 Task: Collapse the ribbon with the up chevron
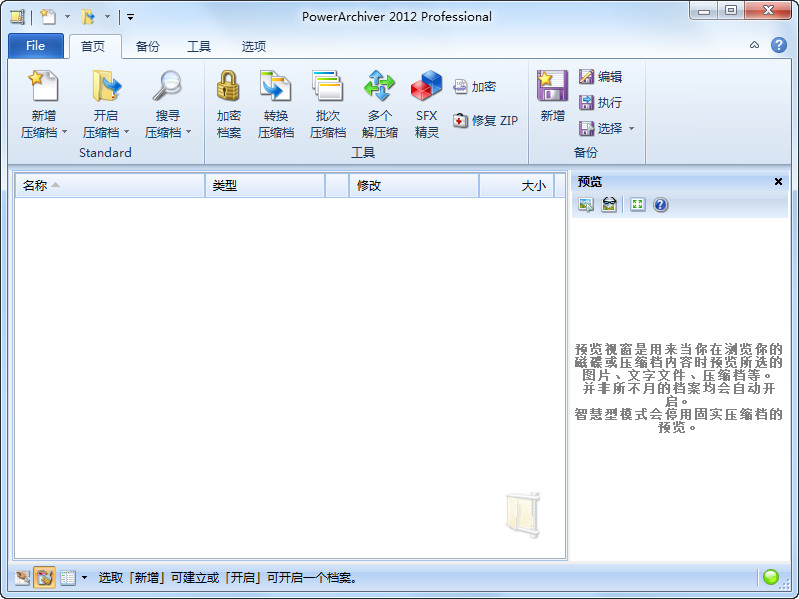coord(754,45)
